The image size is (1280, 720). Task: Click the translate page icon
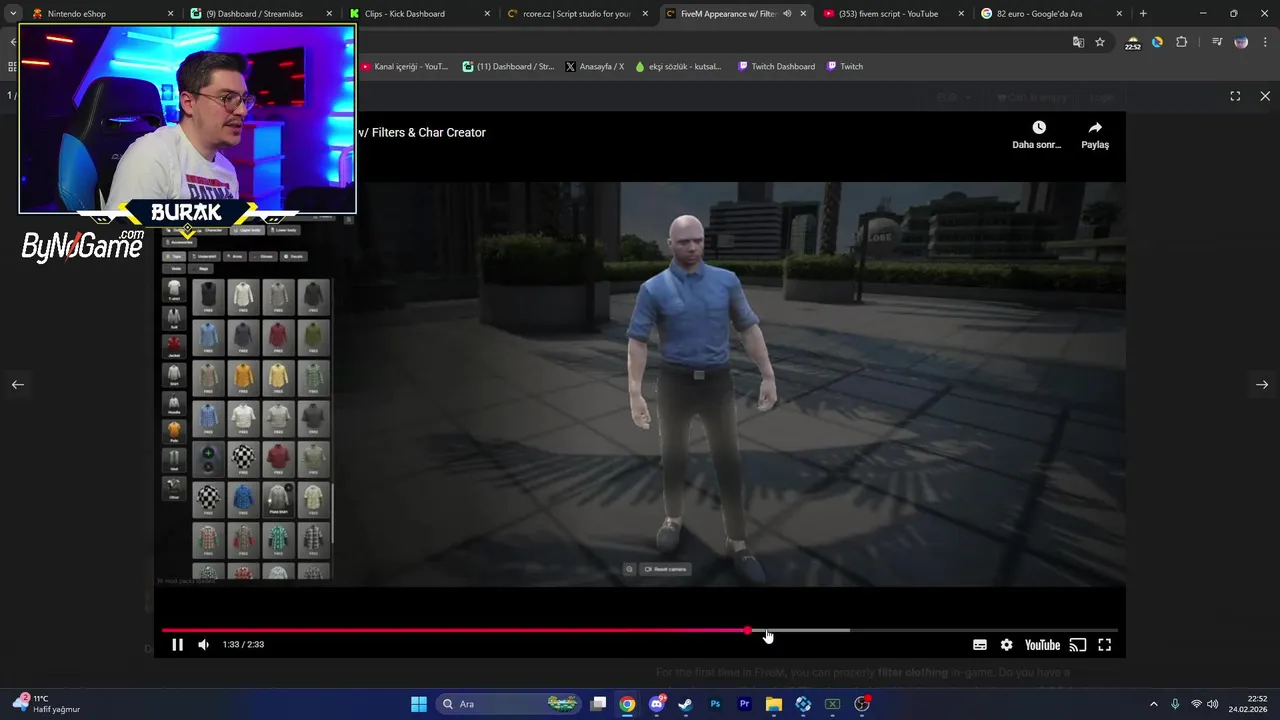[1078, 42]
